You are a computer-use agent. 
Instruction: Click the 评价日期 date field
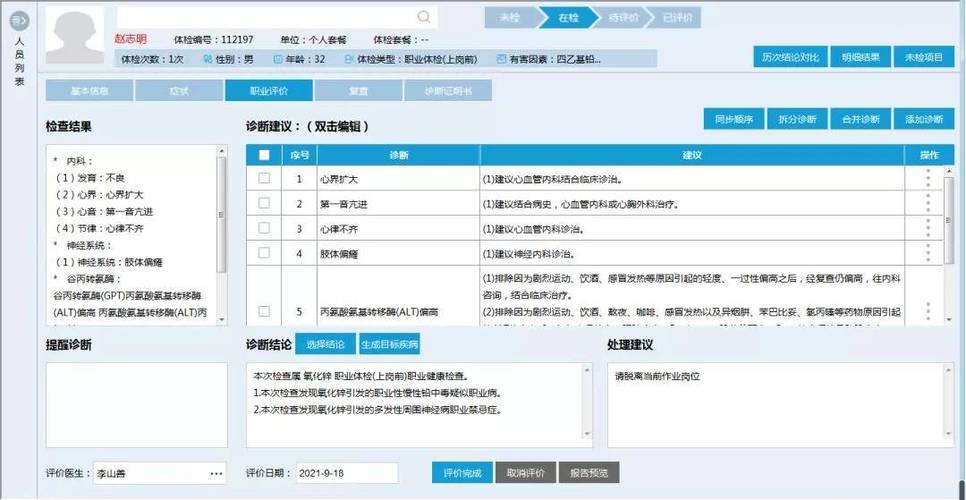point(347,474)
